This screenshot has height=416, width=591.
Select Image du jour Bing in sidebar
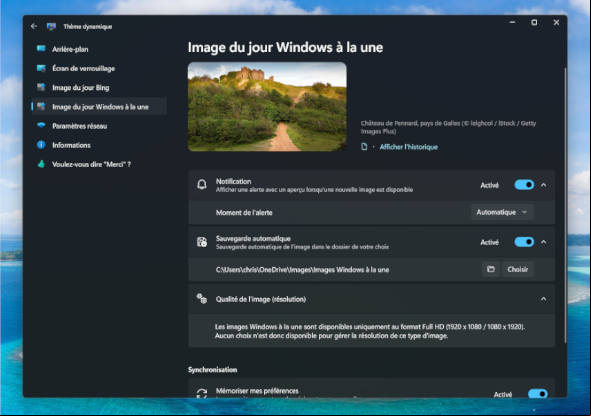pos(99,87)
